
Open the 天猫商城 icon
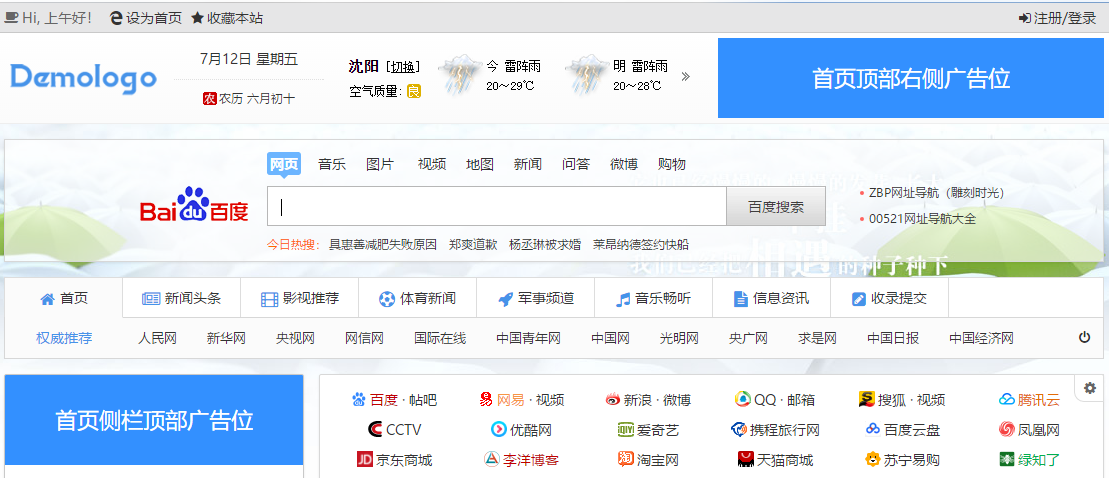click(x=745, y=460)
